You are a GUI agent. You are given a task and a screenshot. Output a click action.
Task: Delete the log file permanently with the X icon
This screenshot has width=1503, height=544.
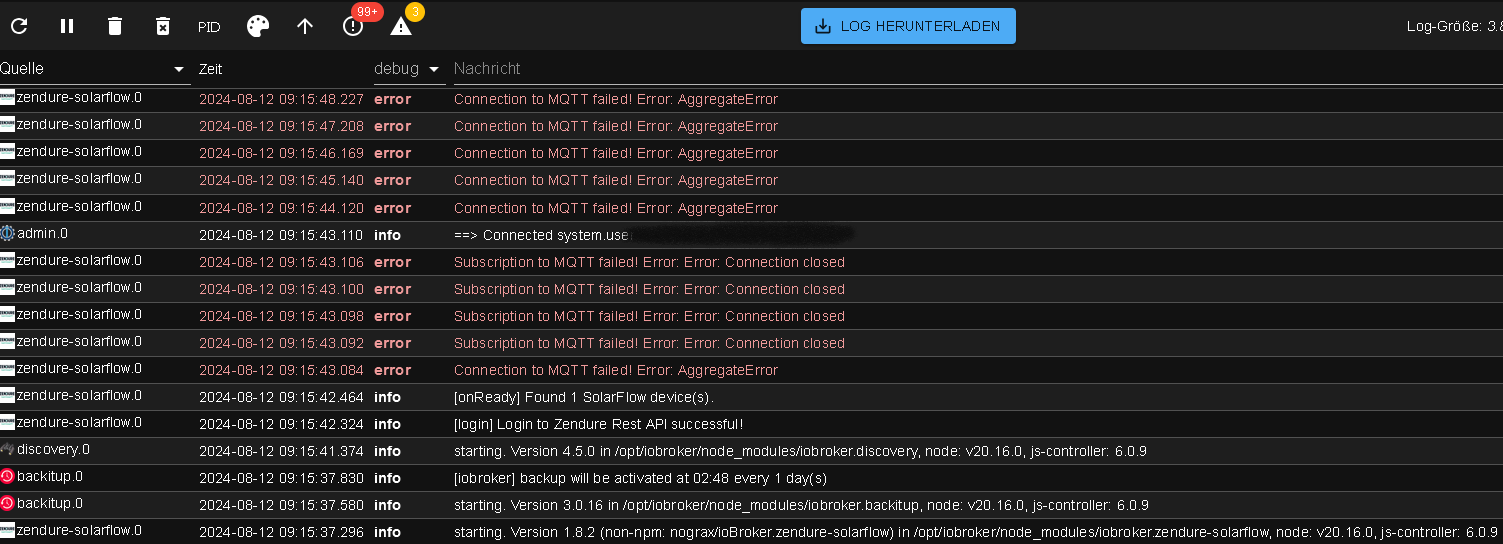click(163, 26)
